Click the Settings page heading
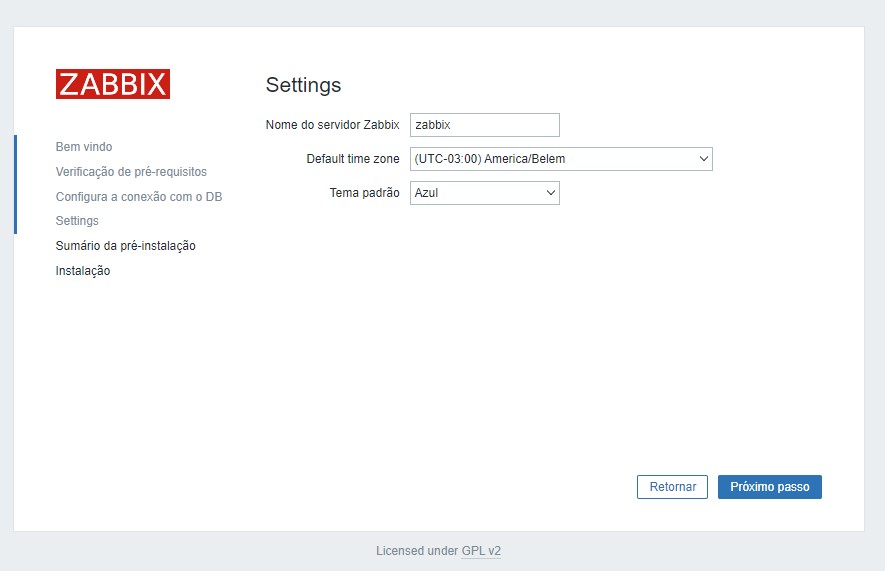The width and height of the screenshot is (885, 571). (x=303, y=85)
